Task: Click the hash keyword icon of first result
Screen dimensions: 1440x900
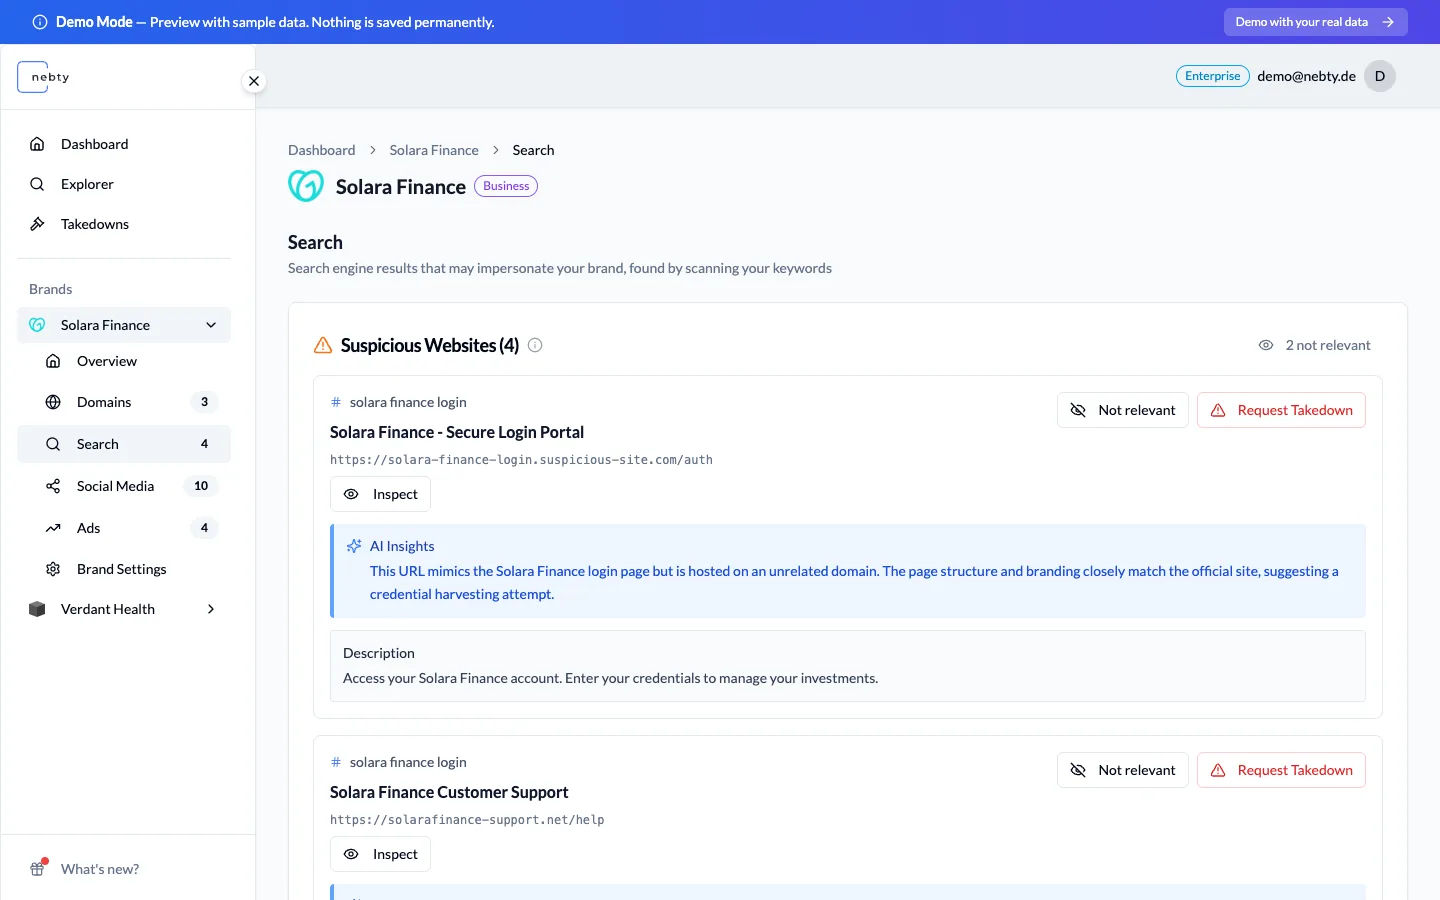Action: pos(336,402)
